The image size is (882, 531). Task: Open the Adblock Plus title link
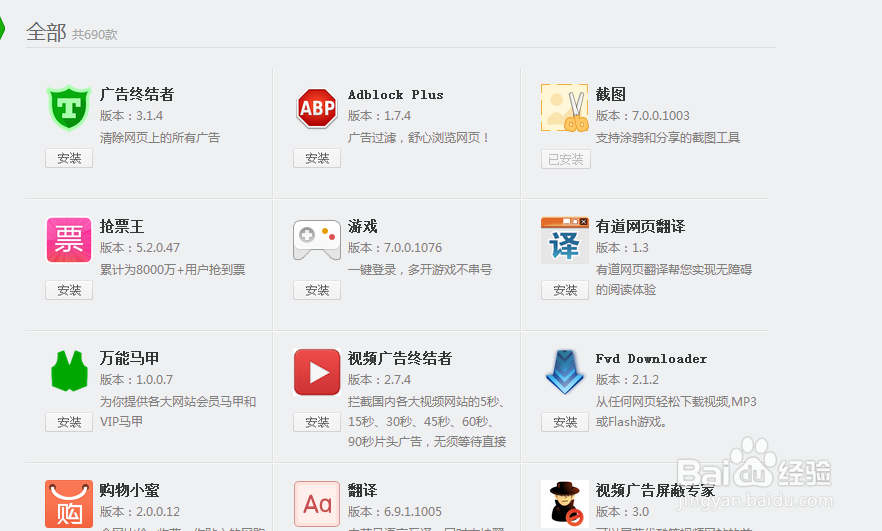click(395, 94)
